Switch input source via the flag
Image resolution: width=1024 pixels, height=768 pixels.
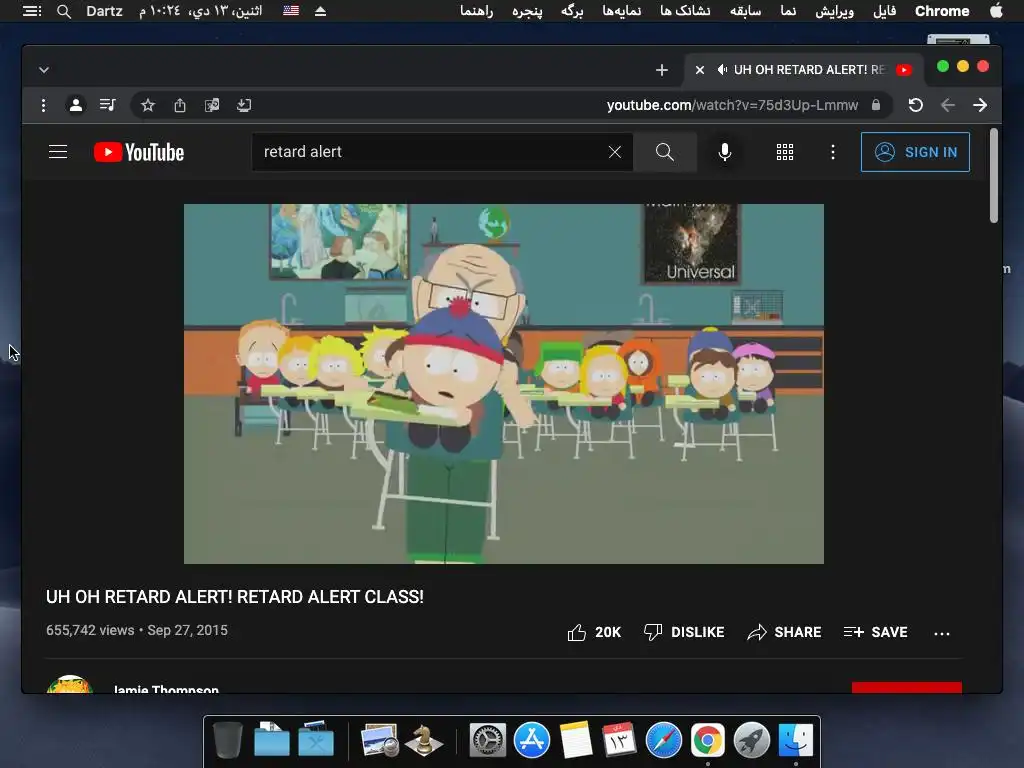coord(291,11)
